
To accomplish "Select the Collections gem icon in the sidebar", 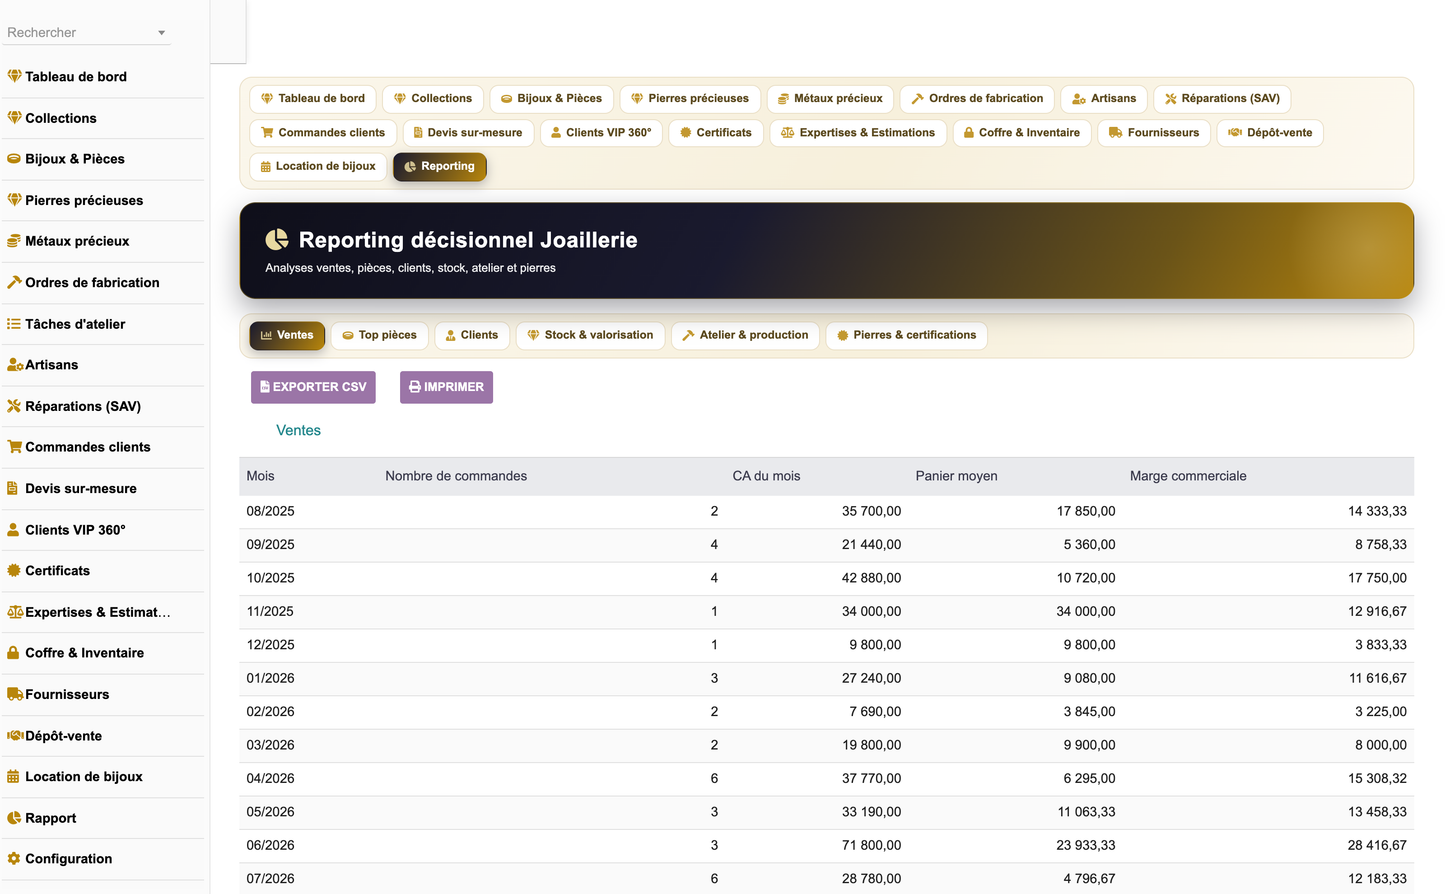I will pyautogui.click(x=14, y=118).
